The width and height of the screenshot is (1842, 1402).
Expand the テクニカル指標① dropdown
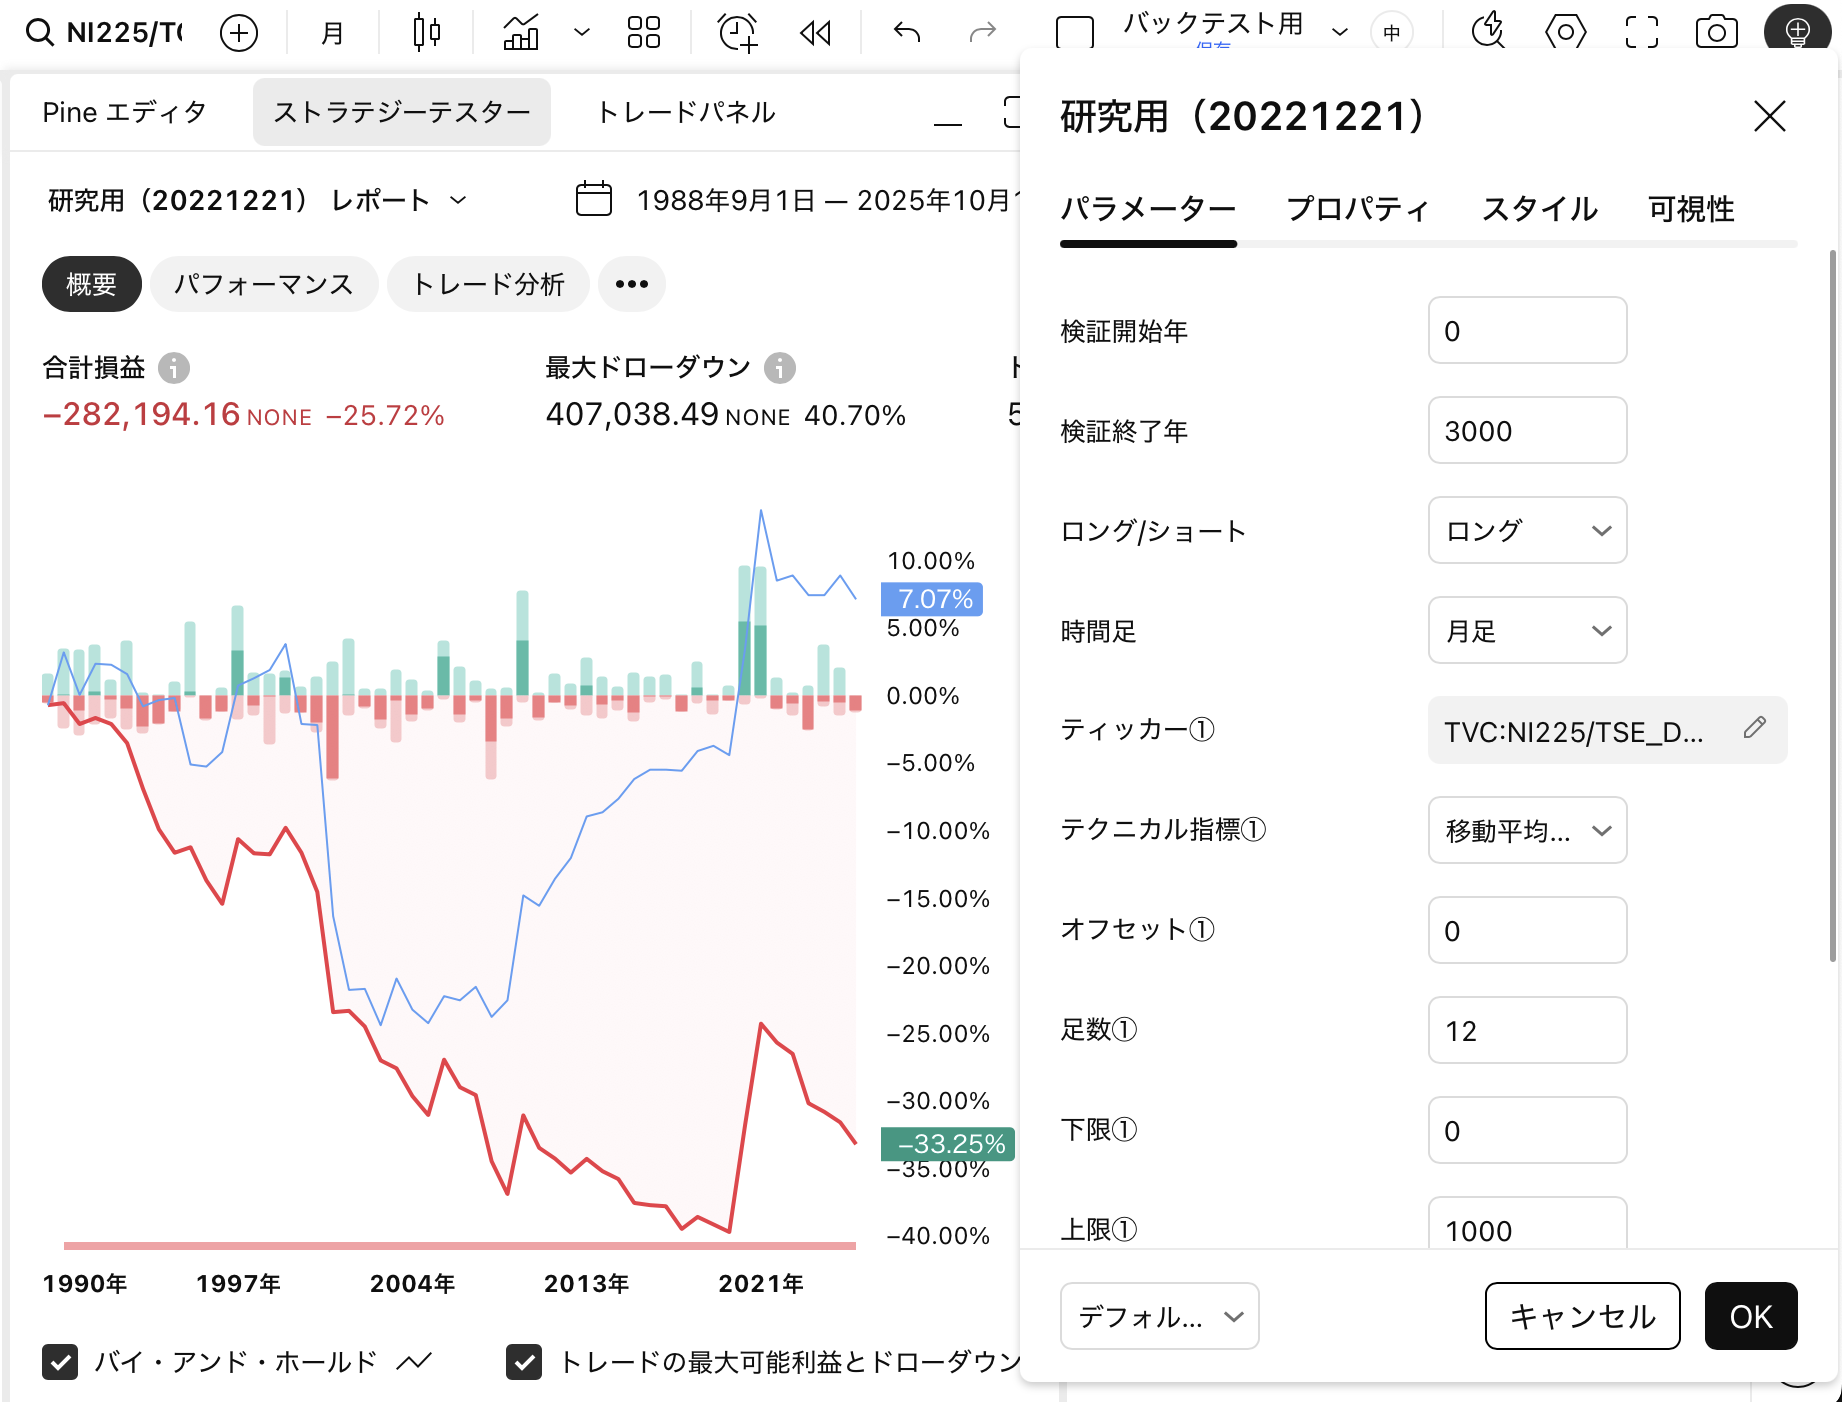(1527, 831)
